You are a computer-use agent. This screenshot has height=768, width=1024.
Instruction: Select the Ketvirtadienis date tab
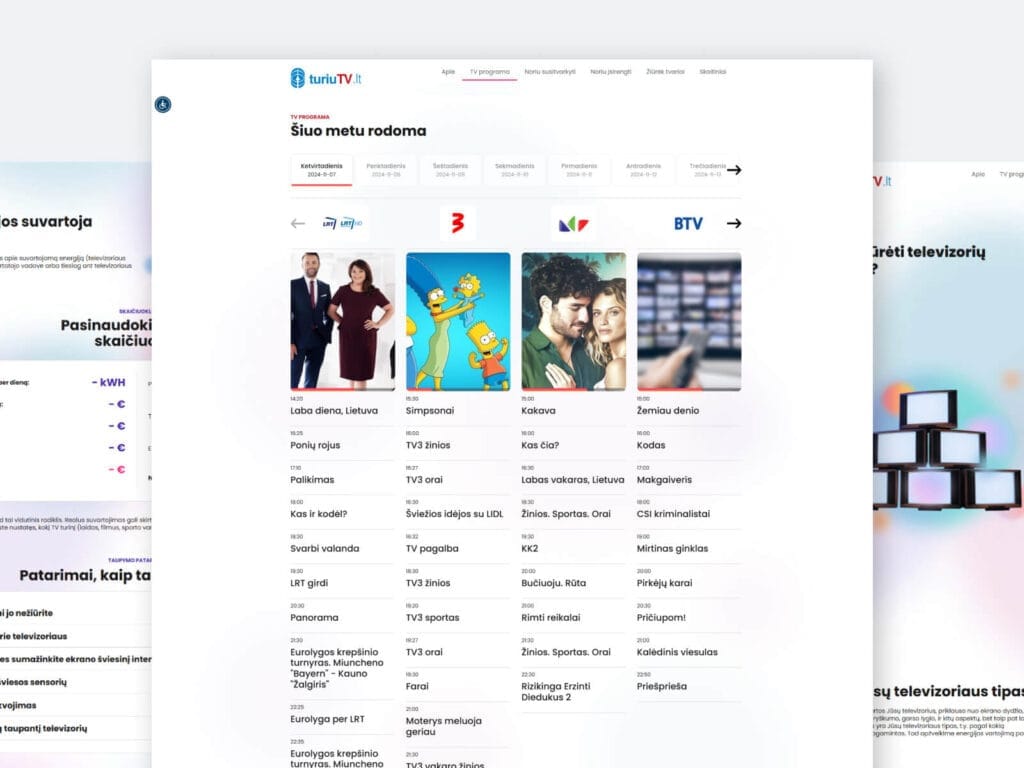click(321, 170)
